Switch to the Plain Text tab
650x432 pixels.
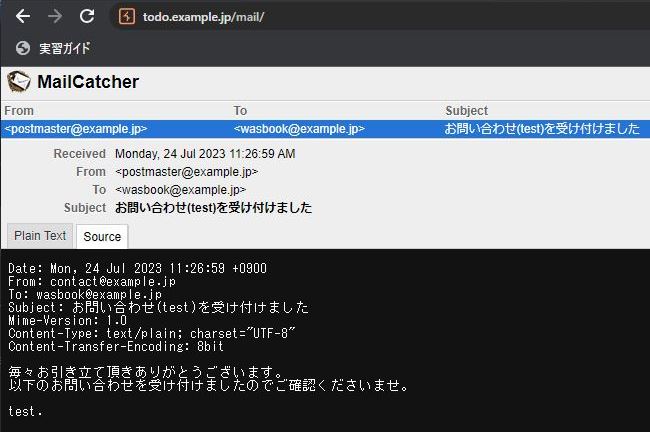coord(40,236)
